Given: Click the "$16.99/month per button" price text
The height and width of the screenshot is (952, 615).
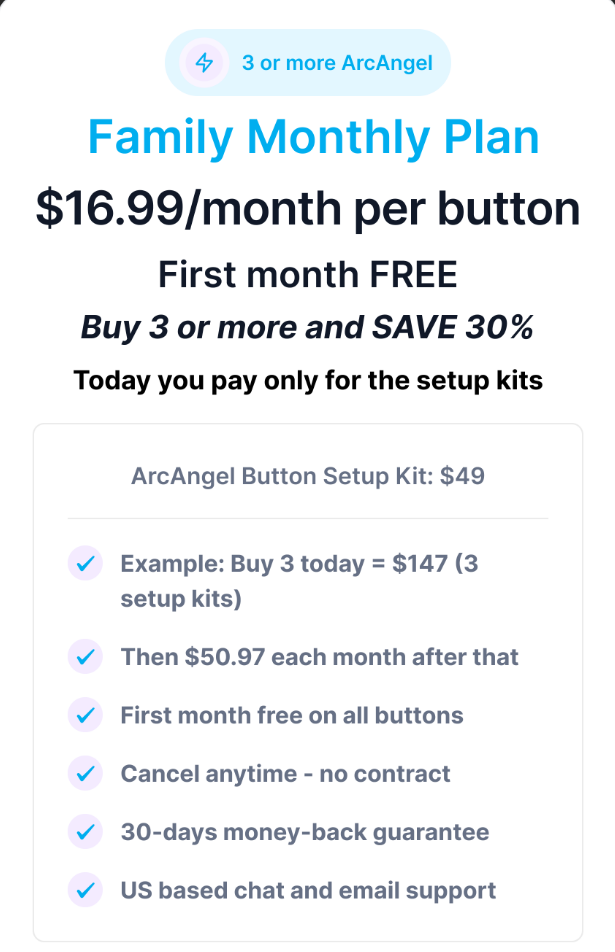Looking at the screenshot, I should pos(308,208).
